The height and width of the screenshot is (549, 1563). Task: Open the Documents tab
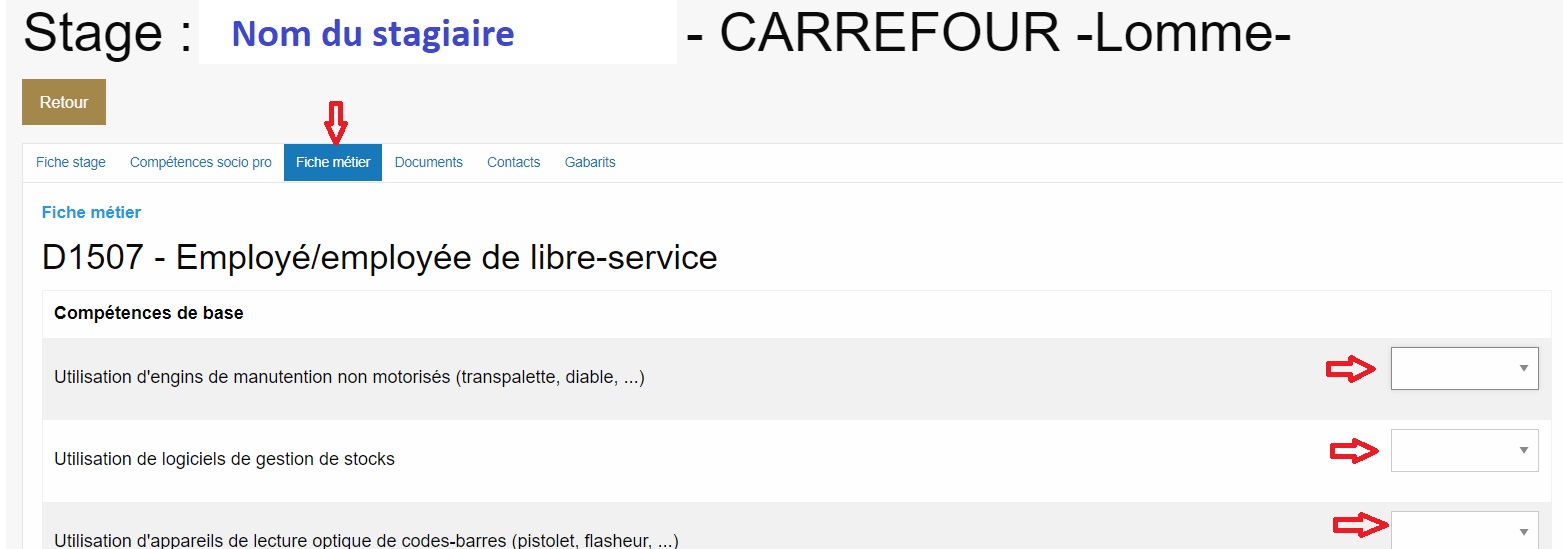pos(429,162)
